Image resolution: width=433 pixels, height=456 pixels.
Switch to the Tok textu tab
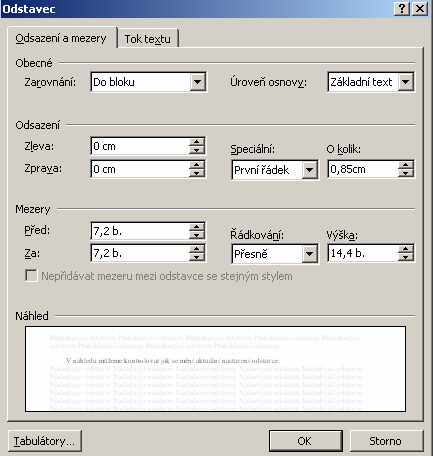pyautogui.click(x=148, y=39)
